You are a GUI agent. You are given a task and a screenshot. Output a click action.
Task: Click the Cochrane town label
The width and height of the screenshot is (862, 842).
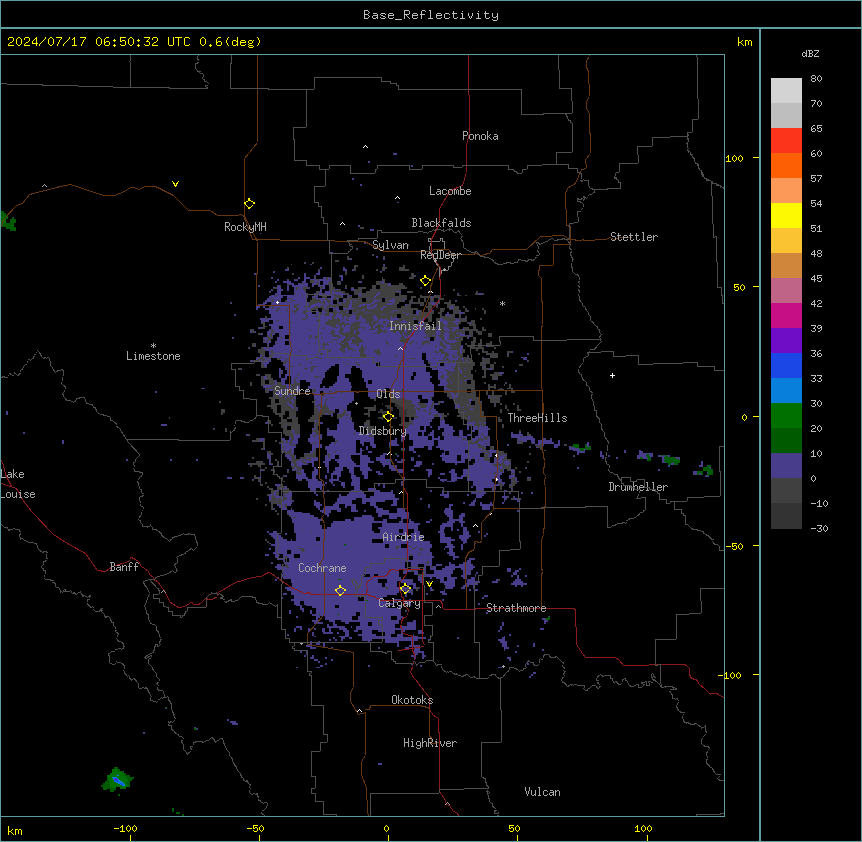pos(322,568)
